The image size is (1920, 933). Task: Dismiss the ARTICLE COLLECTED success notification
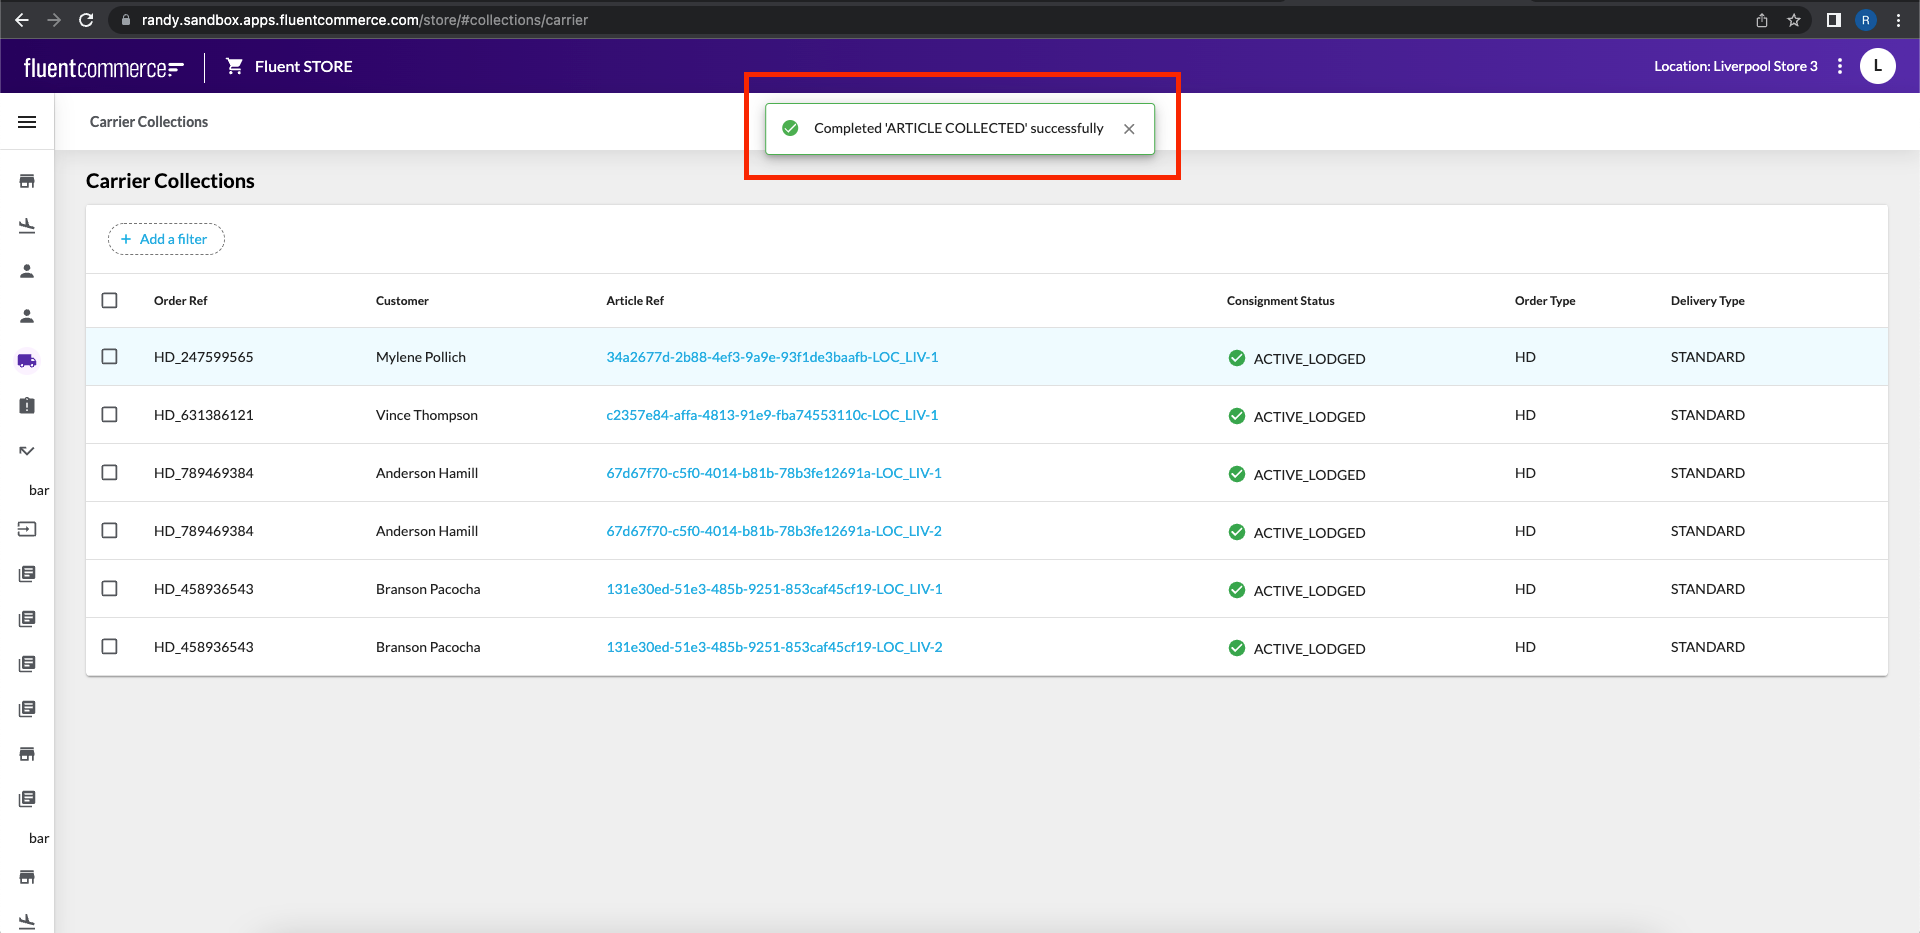coord(1129,129)
